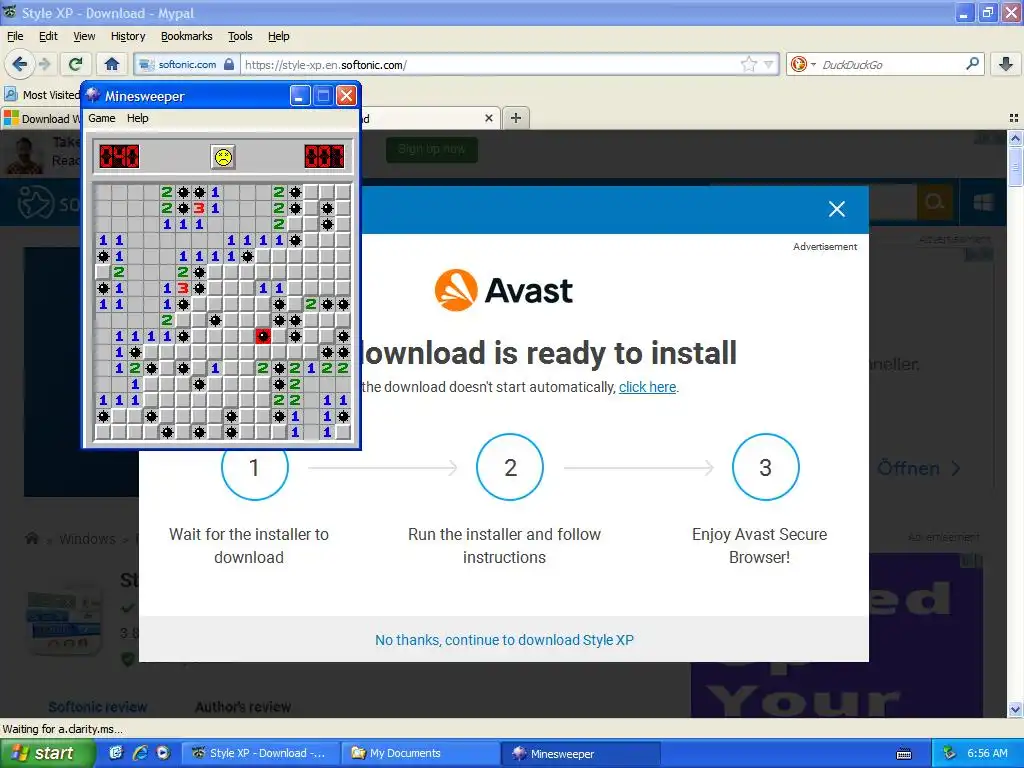Open the DuckDuckGo search engine dropdown
This screenshot has height=768, width=1024.
[x=803, y=65]
